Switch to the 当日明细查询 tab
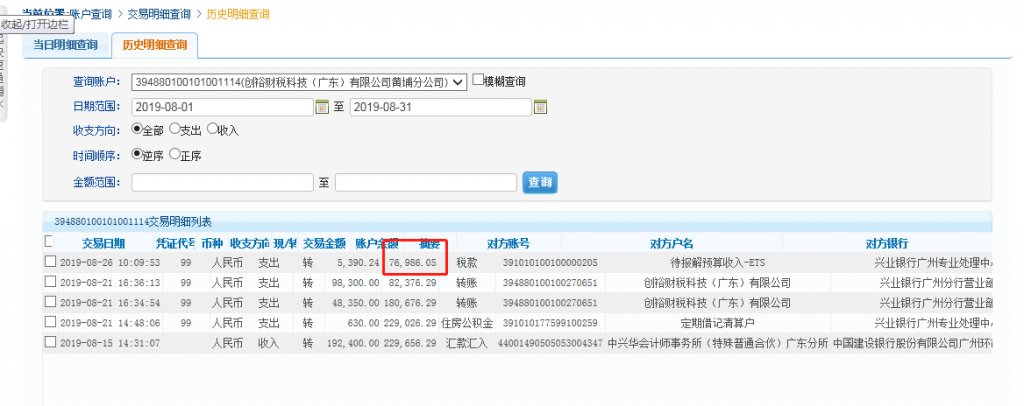Viewport: 1024px width, 406px height. tap(65, 45)
